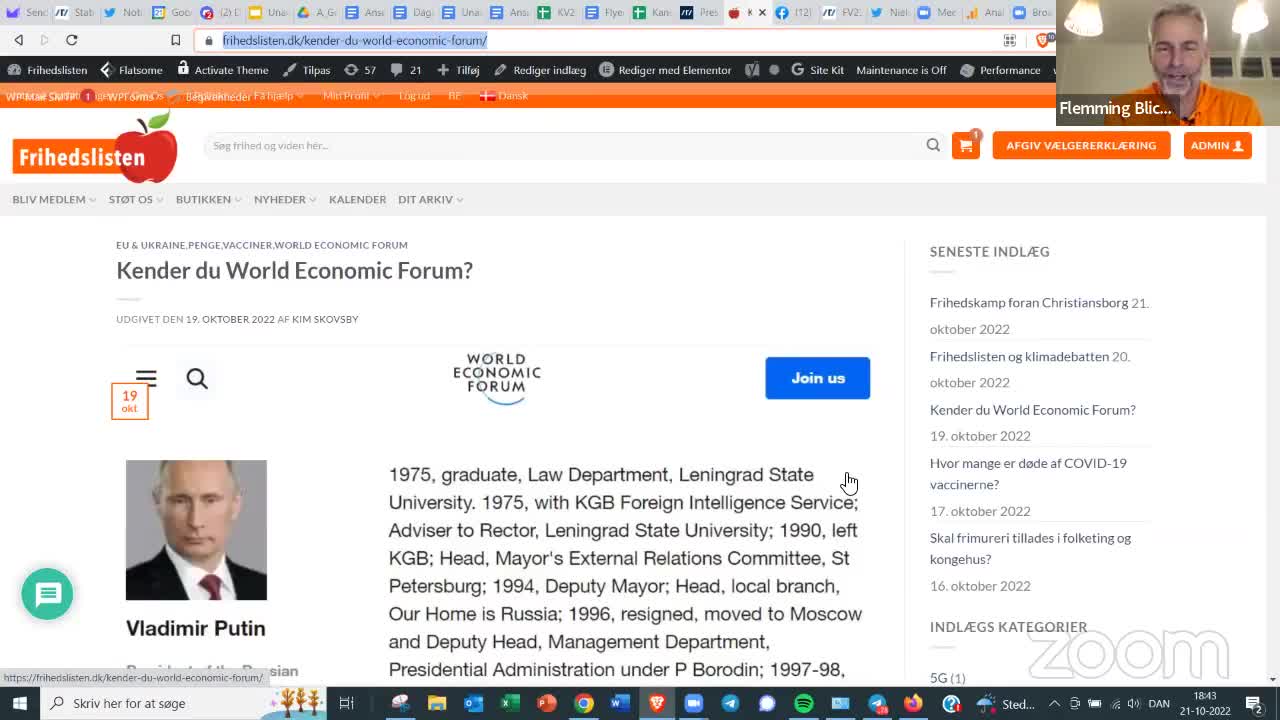Click Activate Theme in admin bar

[222, 70]
